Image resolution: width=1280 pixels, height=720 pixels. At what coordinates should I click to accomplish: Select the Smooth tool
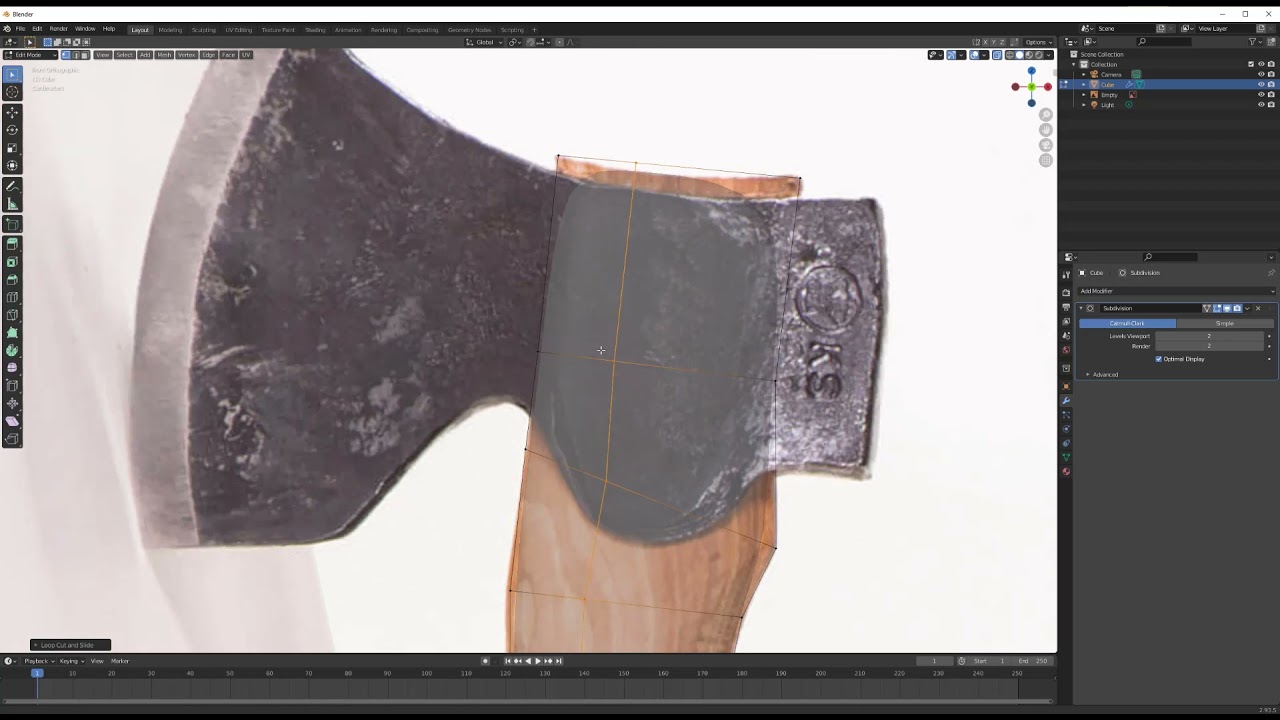(x=12, y=368)
